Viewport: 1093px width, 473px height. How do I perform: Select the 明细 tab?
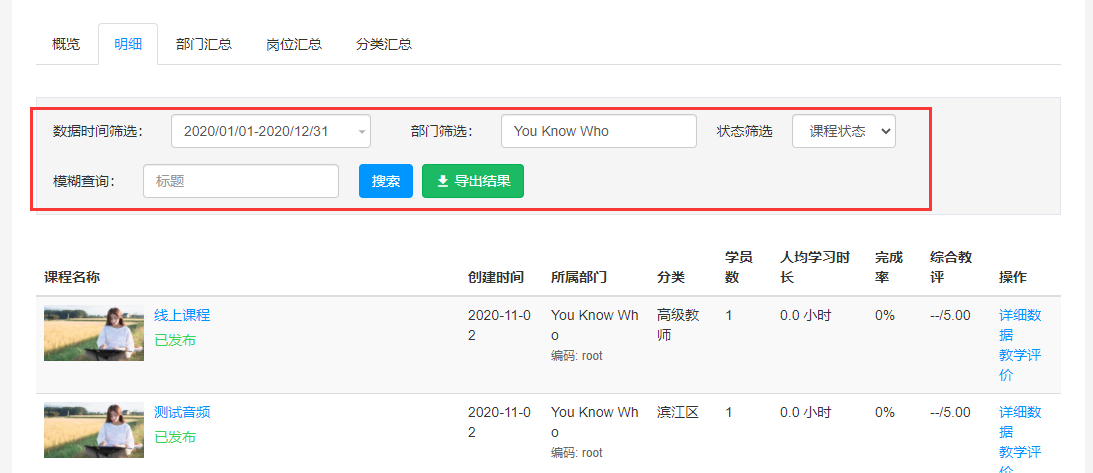click(128, 45)
